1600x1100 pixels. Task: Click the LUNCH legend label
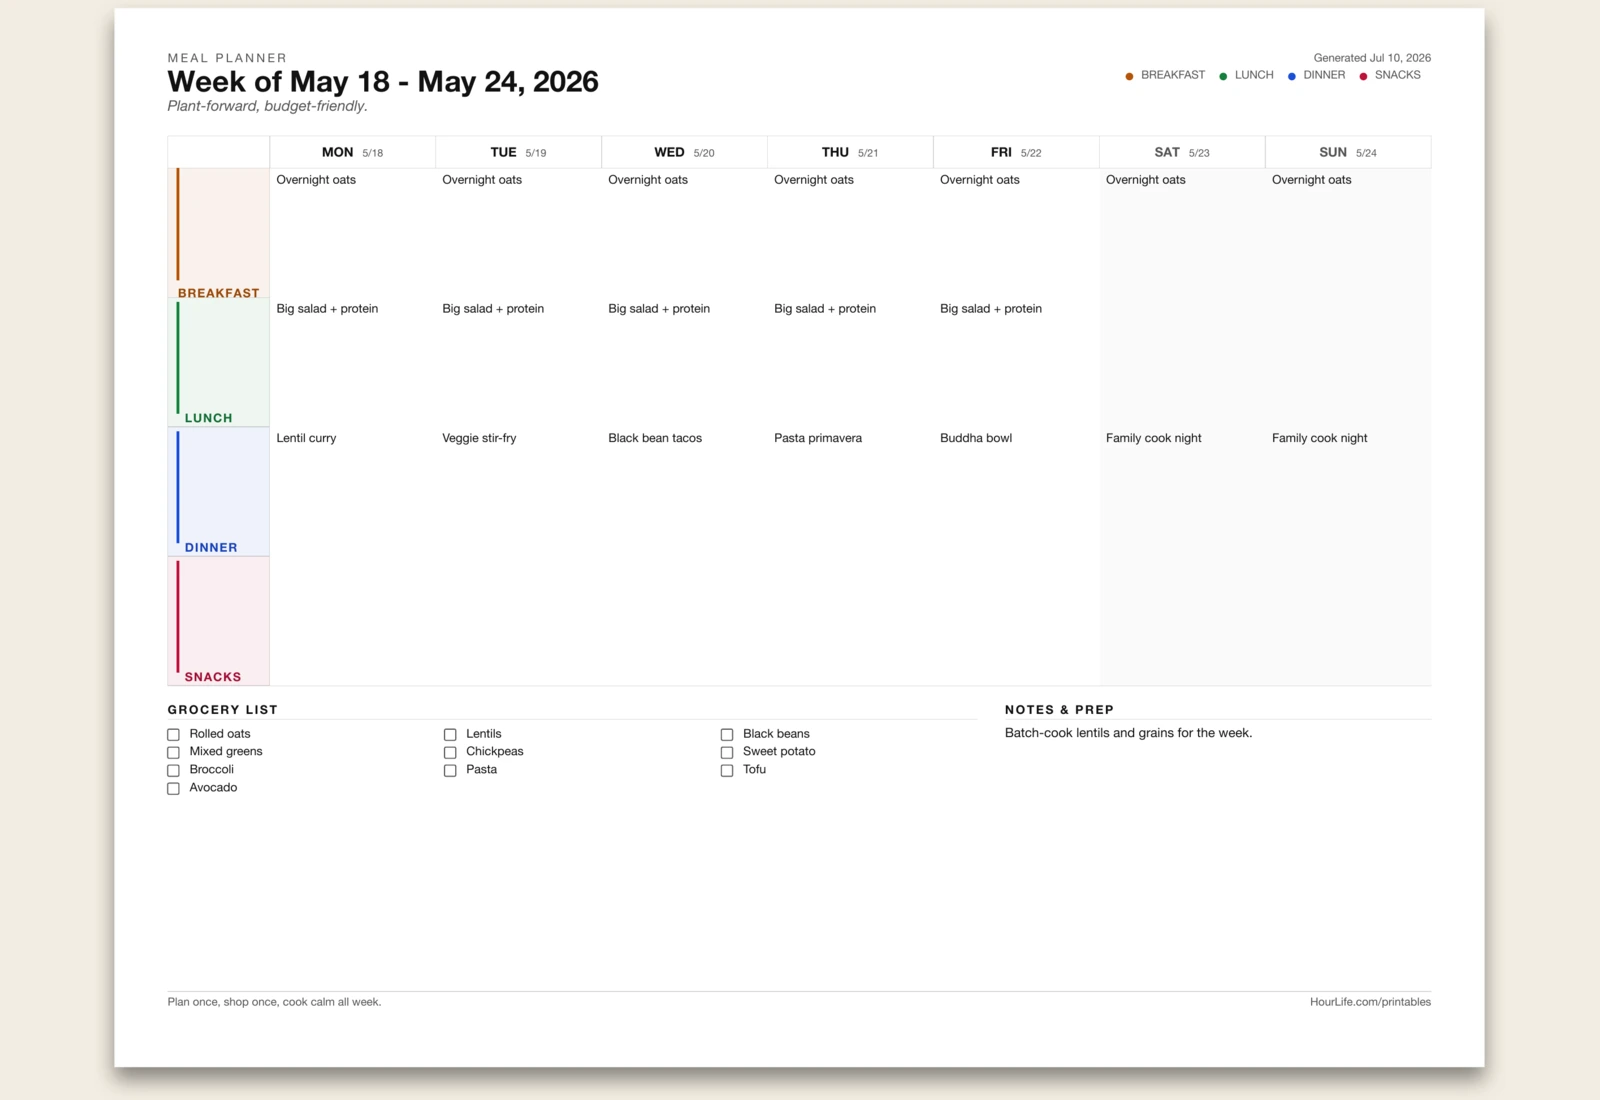click(x=1254, y=75)
